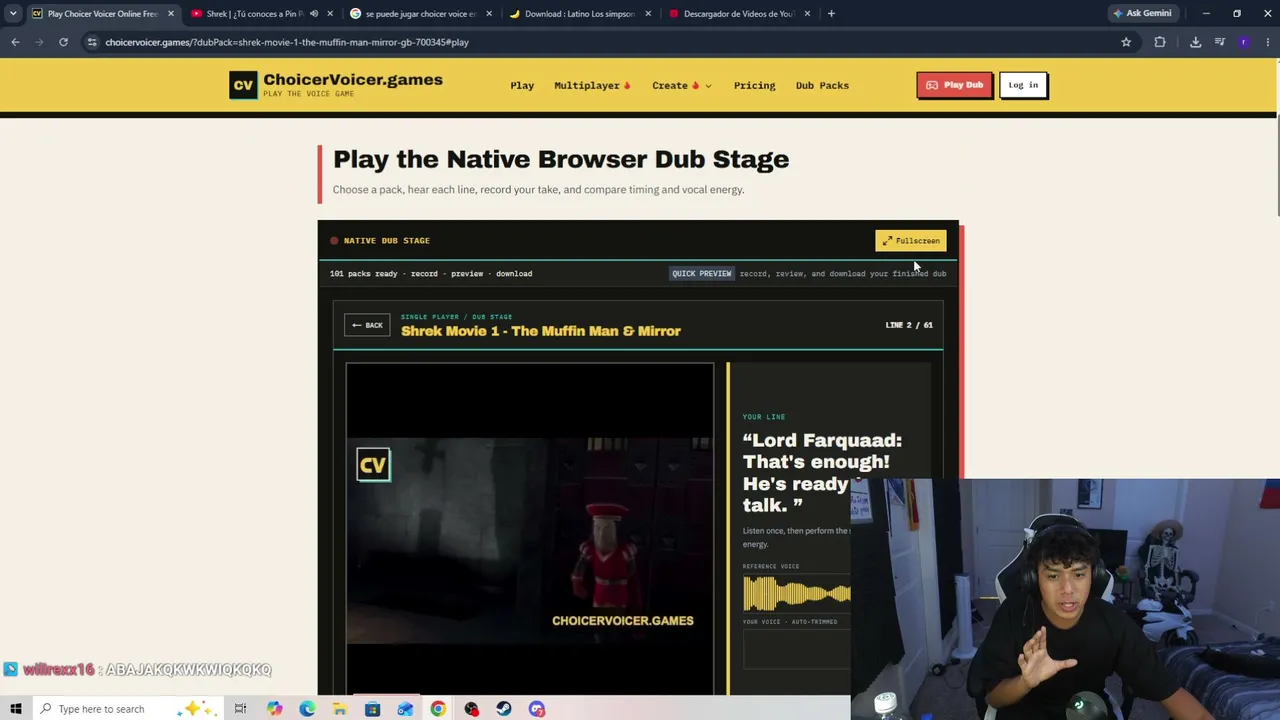This screenshot has height=720, width=1280.
Task: Click the reference voice waveform
Action: pos(796,594)
